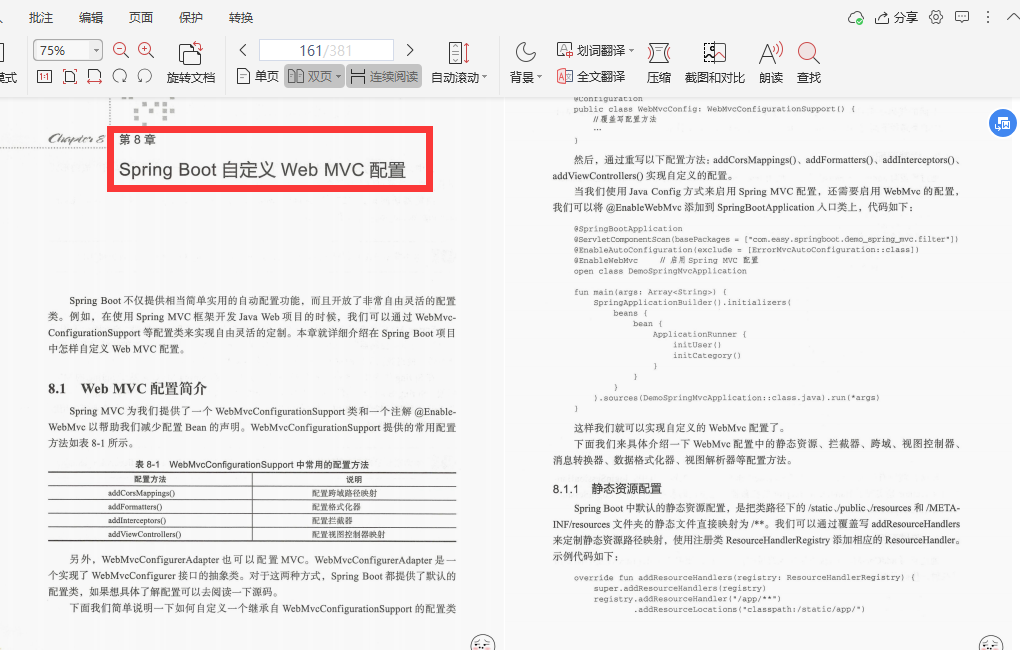The height and width of the screenshot is (650, 1020).
Task: Open the settings gear icon
Action: [x=935, y=18]
